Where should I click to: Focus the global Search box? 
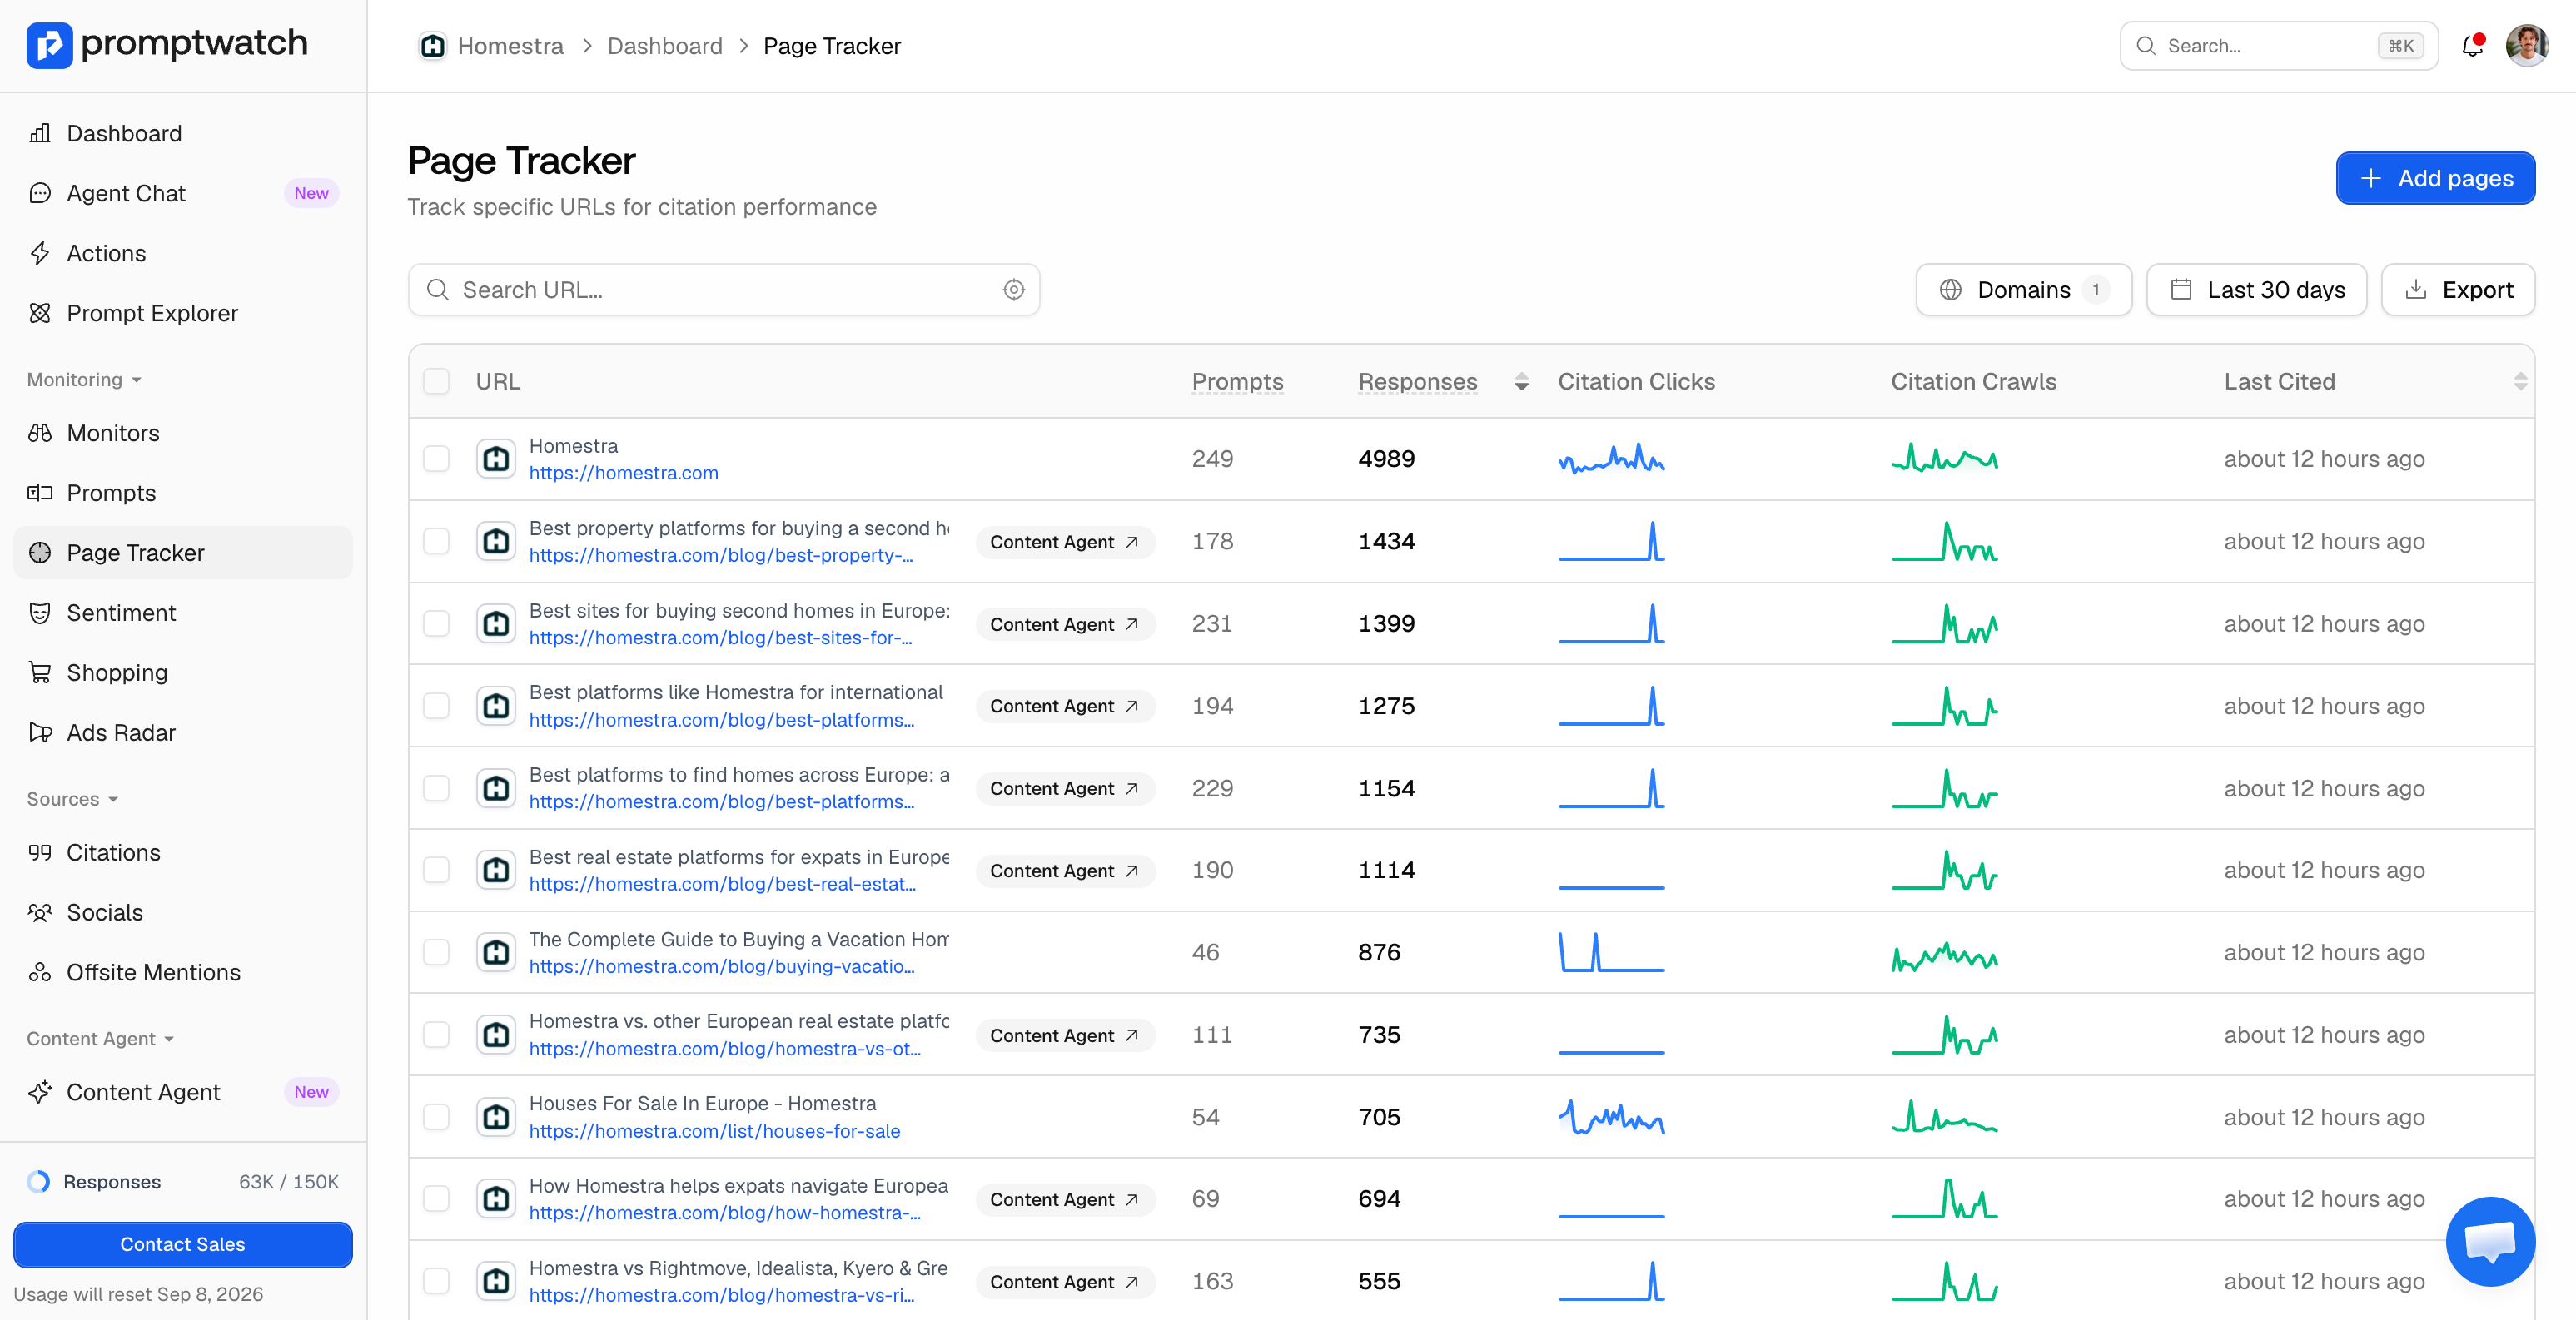pyautogui.click(x=2278, y=46)
